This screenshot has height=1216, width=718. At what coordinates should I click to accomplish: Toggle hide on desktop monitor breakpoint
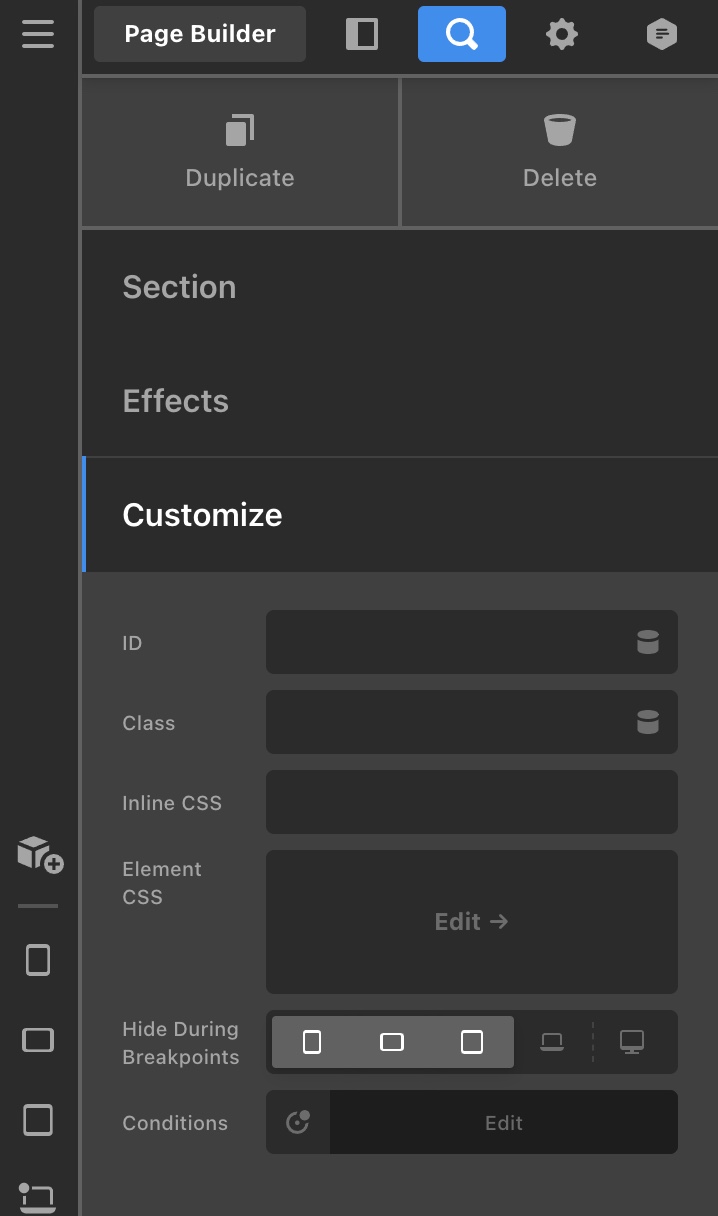(632, 1042)
